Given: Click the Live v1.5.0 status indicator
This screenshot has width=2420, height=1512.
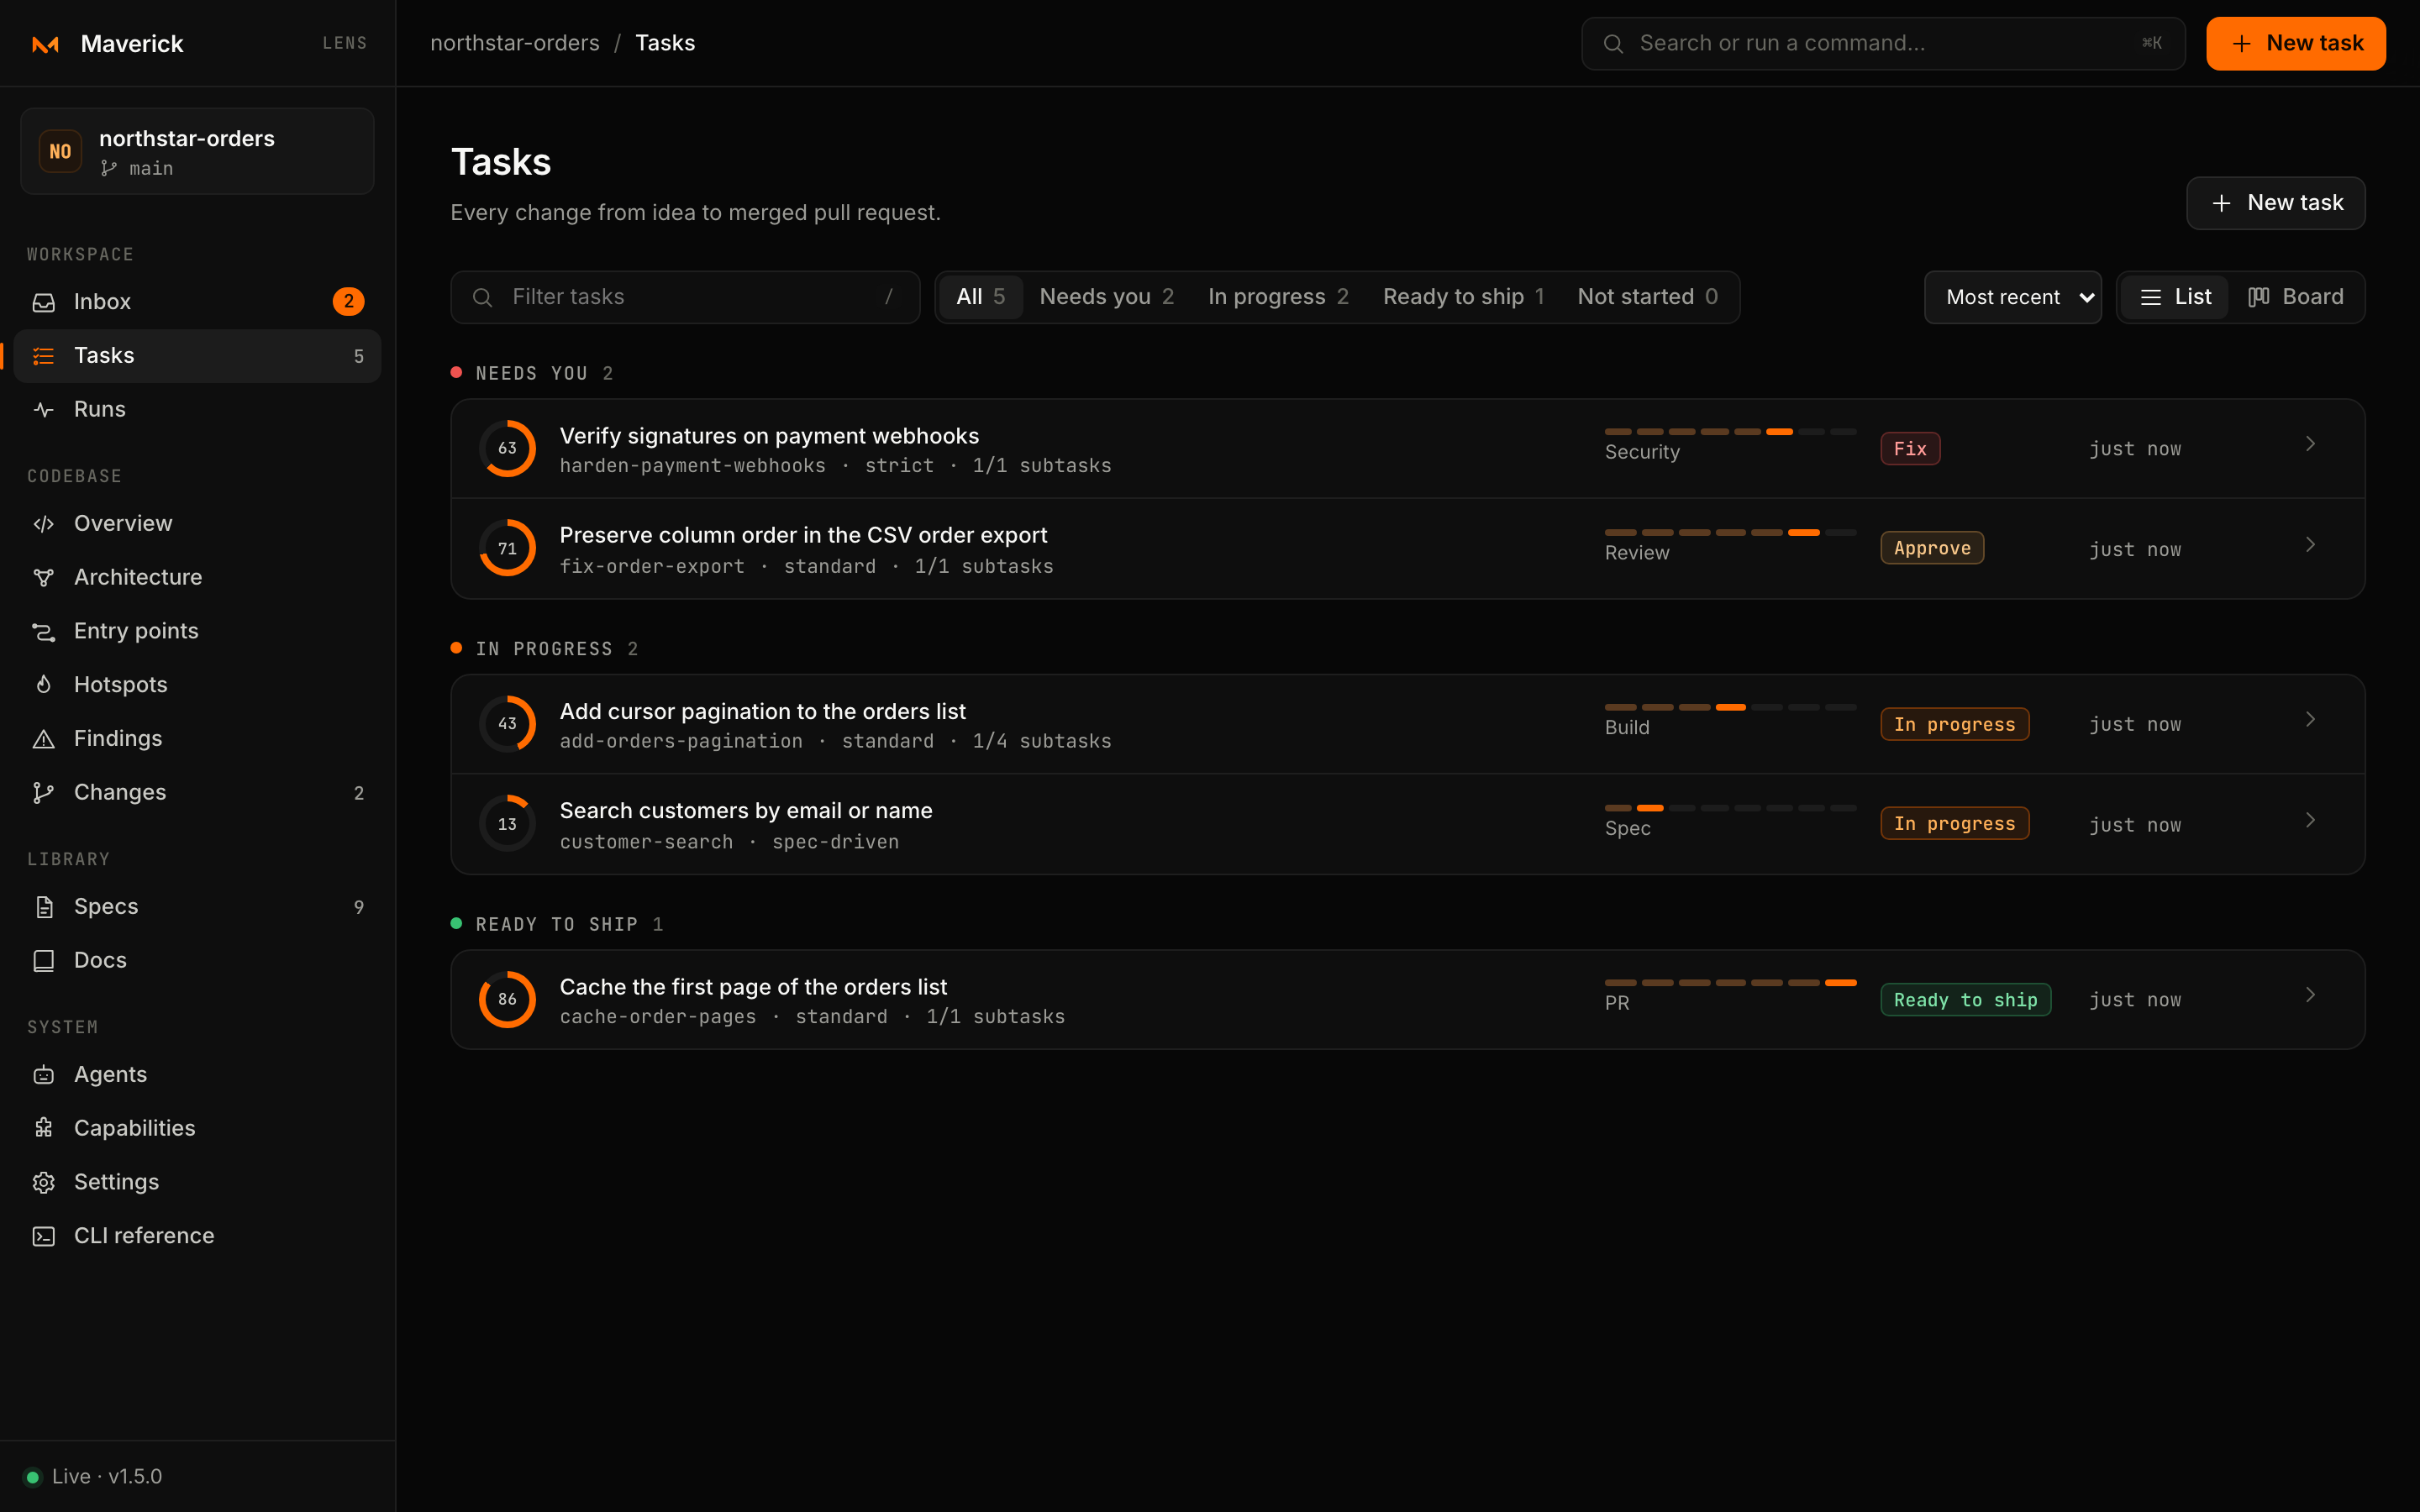Looking at the screenshot, I should [93, 1476].
